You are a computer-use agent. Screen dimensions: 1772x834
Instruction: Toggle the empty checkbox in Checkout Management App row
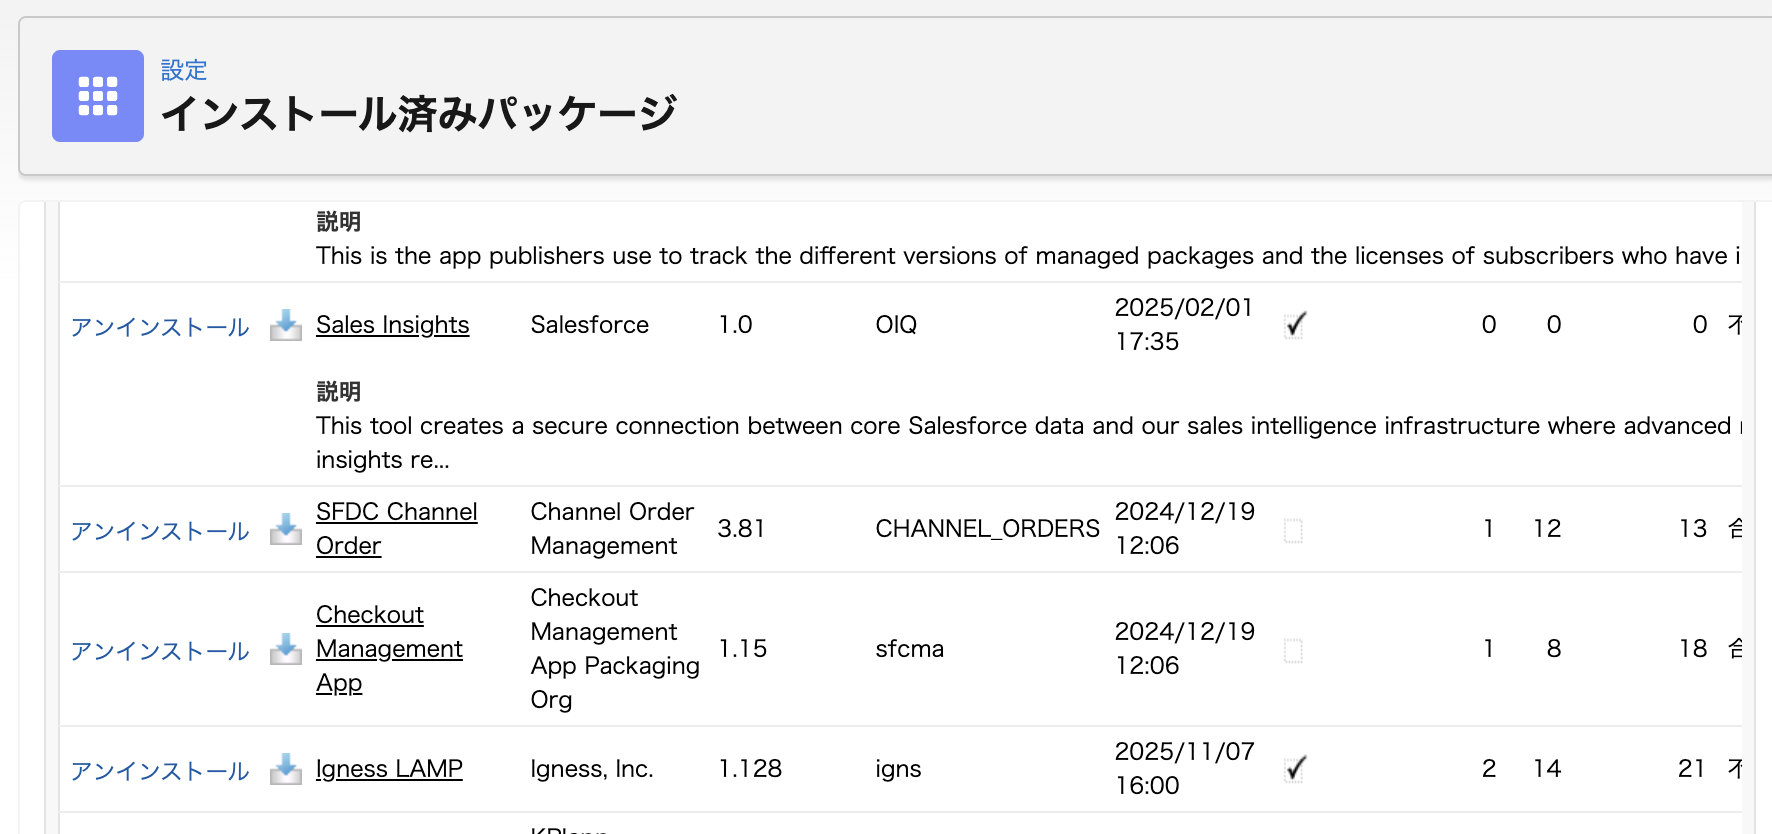click(x=1293, y=650)
